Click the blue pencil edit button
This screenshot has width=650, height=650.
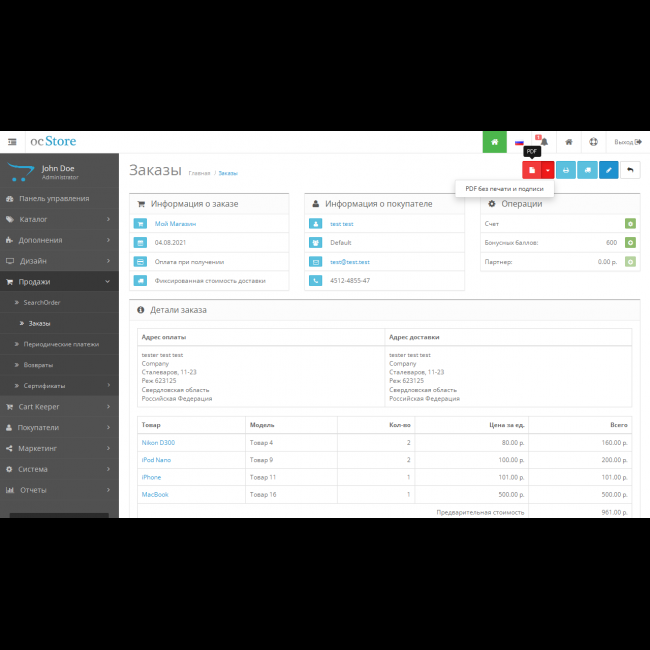click(x=608, y=170)
